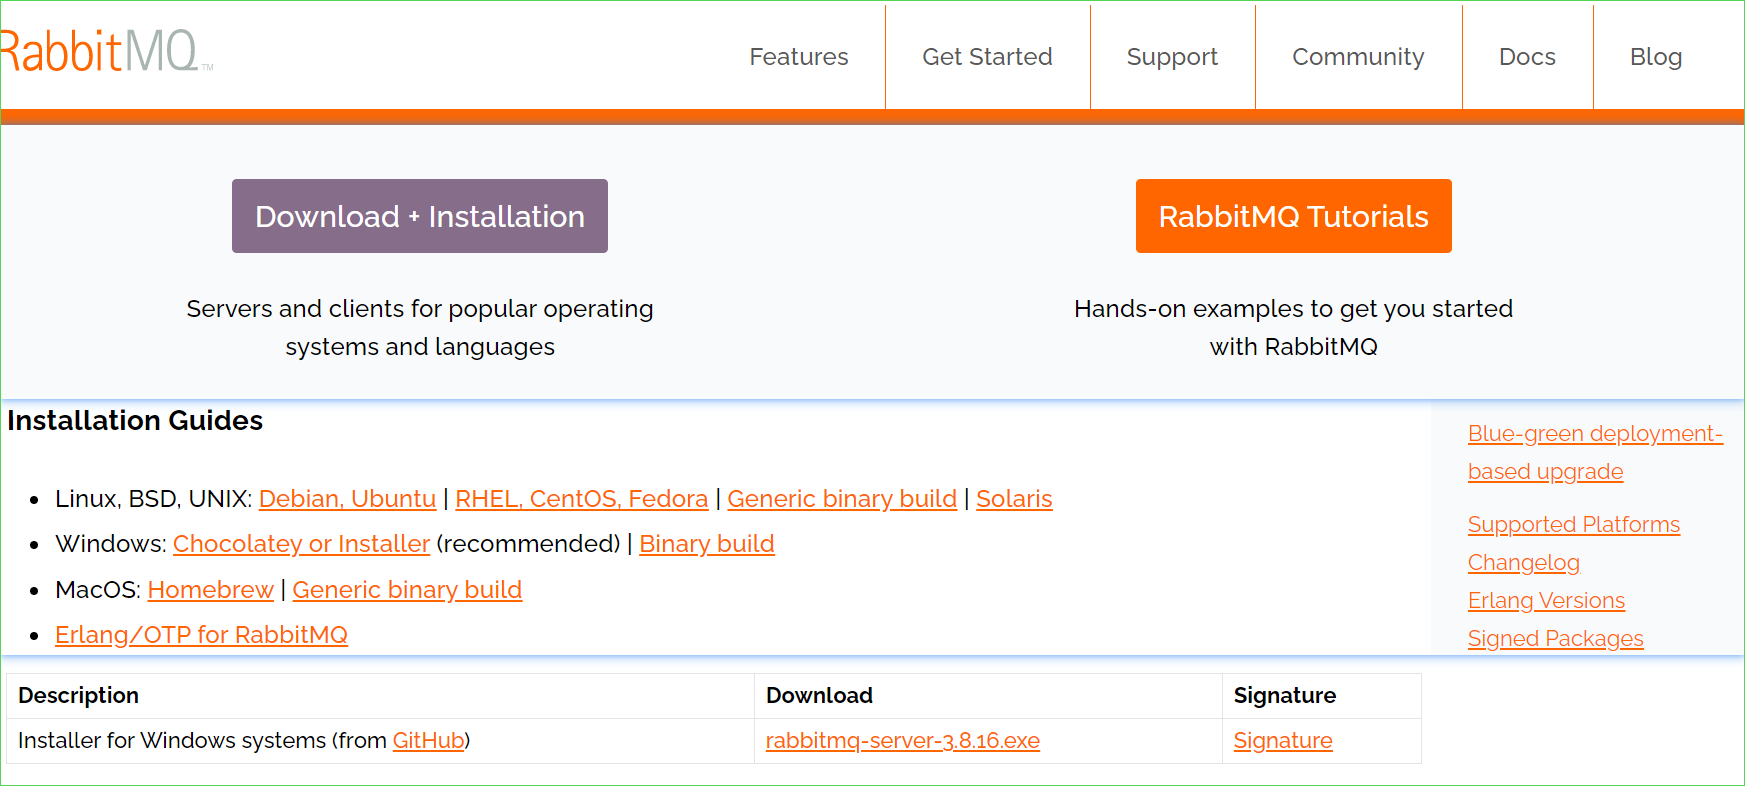Open the Erlang/OTP for RabbitMQ link
The height and width of the screenshot is (786, 1745).
(201, 634)
